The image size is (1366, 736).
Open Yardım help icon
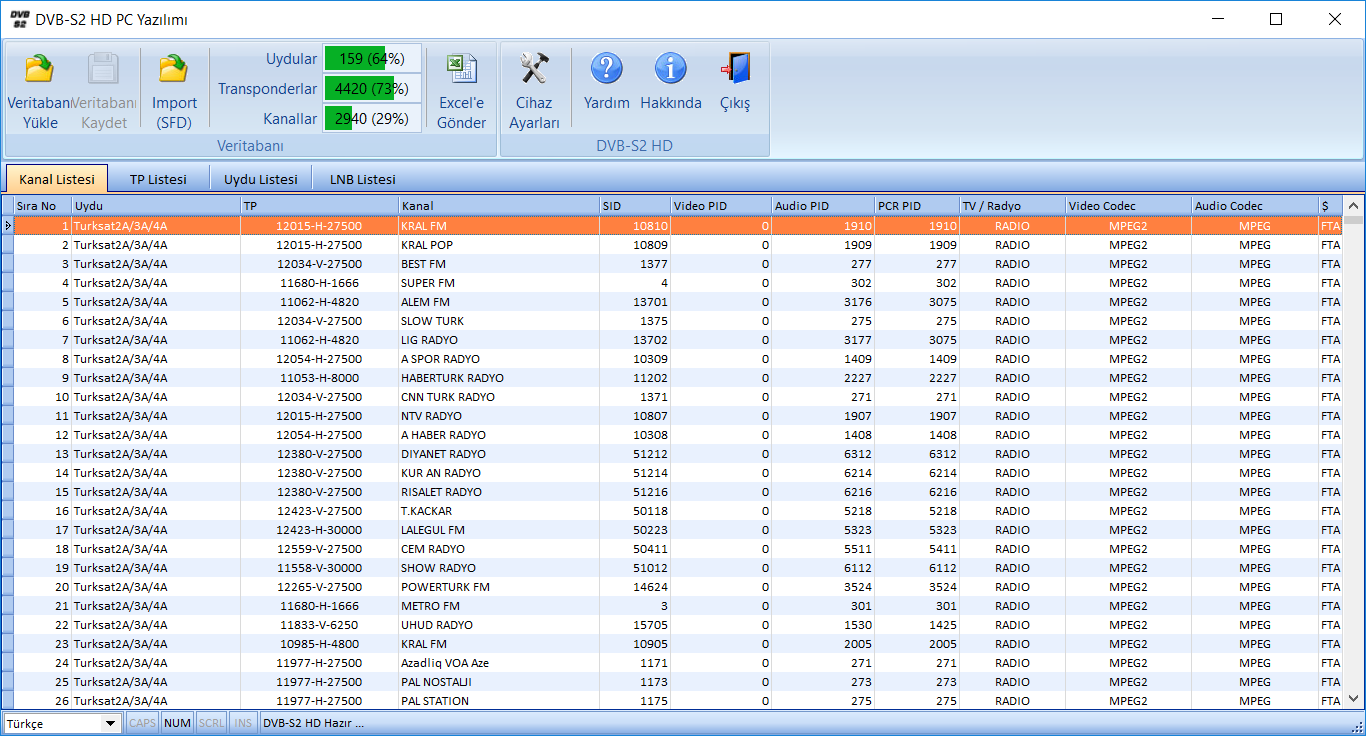click(x=606, y=69)
